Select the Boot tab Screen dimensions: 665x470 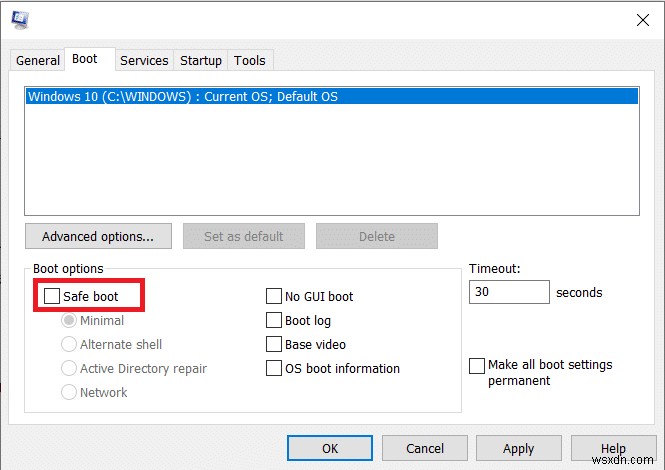[85, 59]
